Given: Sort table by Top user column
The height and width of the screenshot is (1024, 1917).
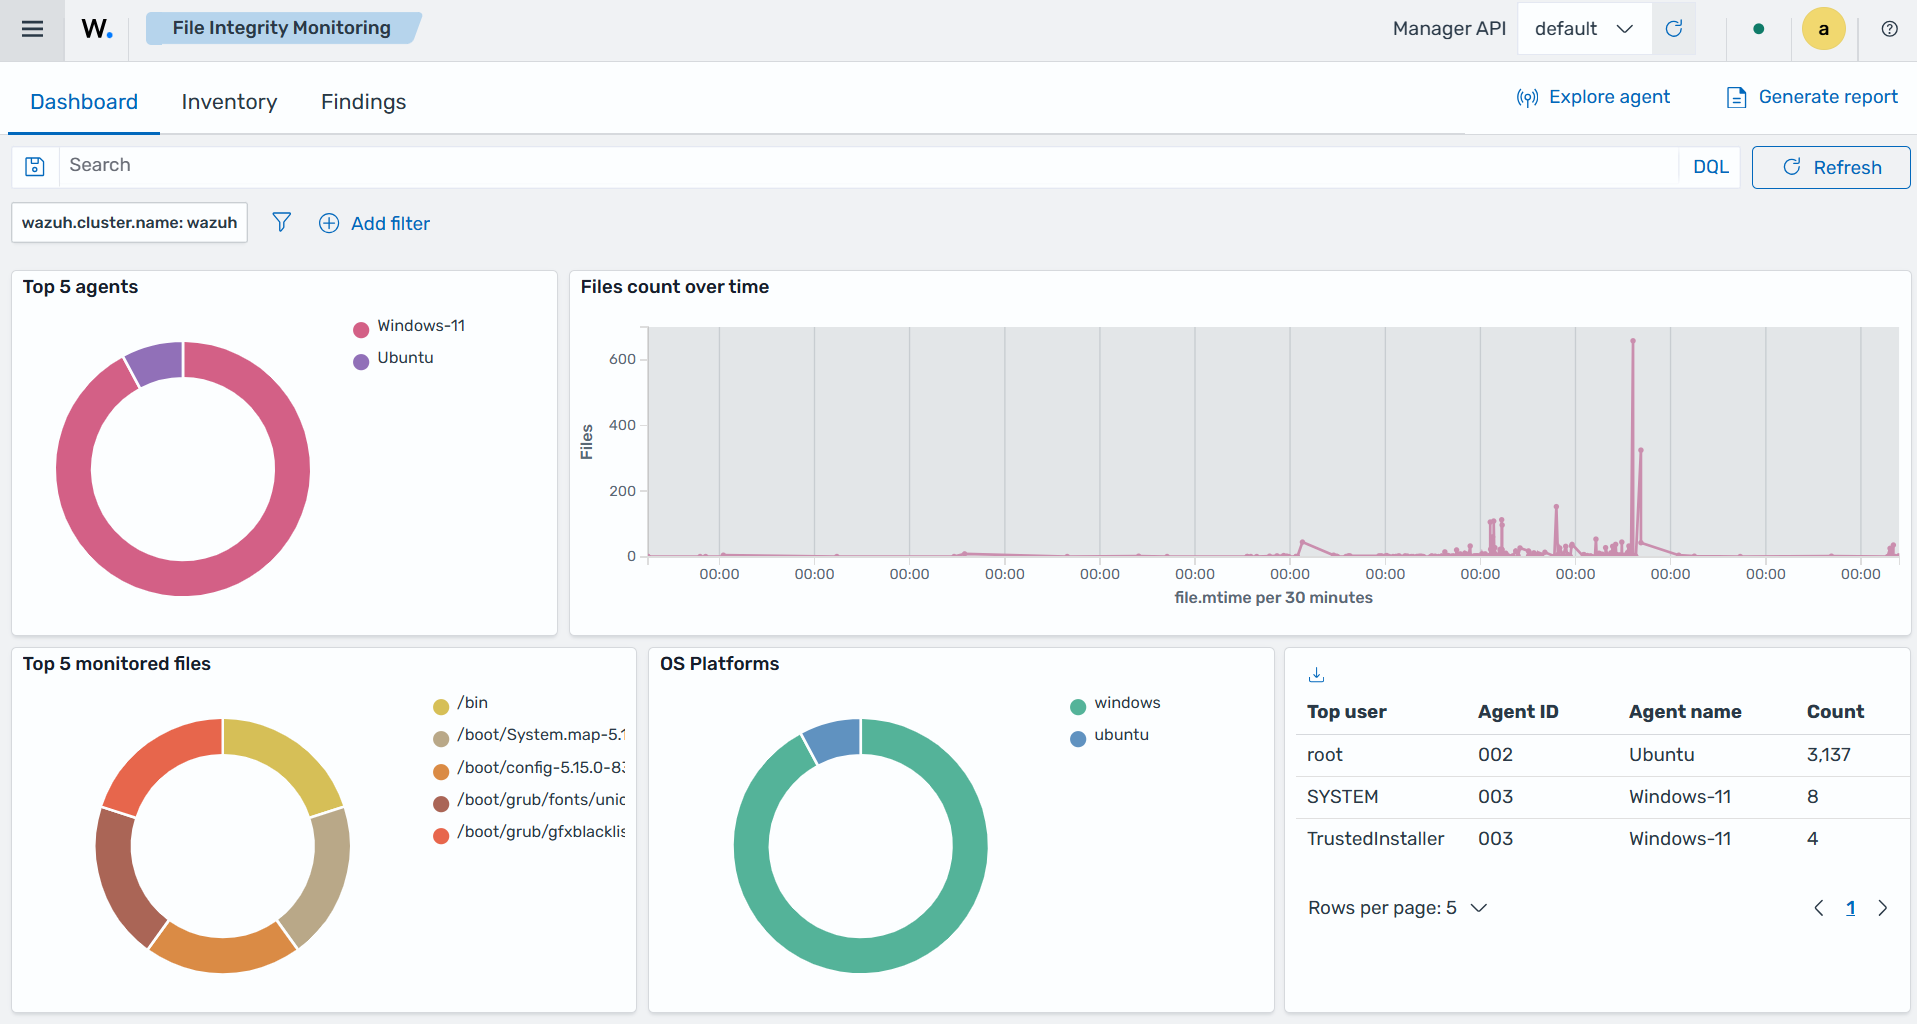Looking at the screenshot, I should coord(1346,712).
